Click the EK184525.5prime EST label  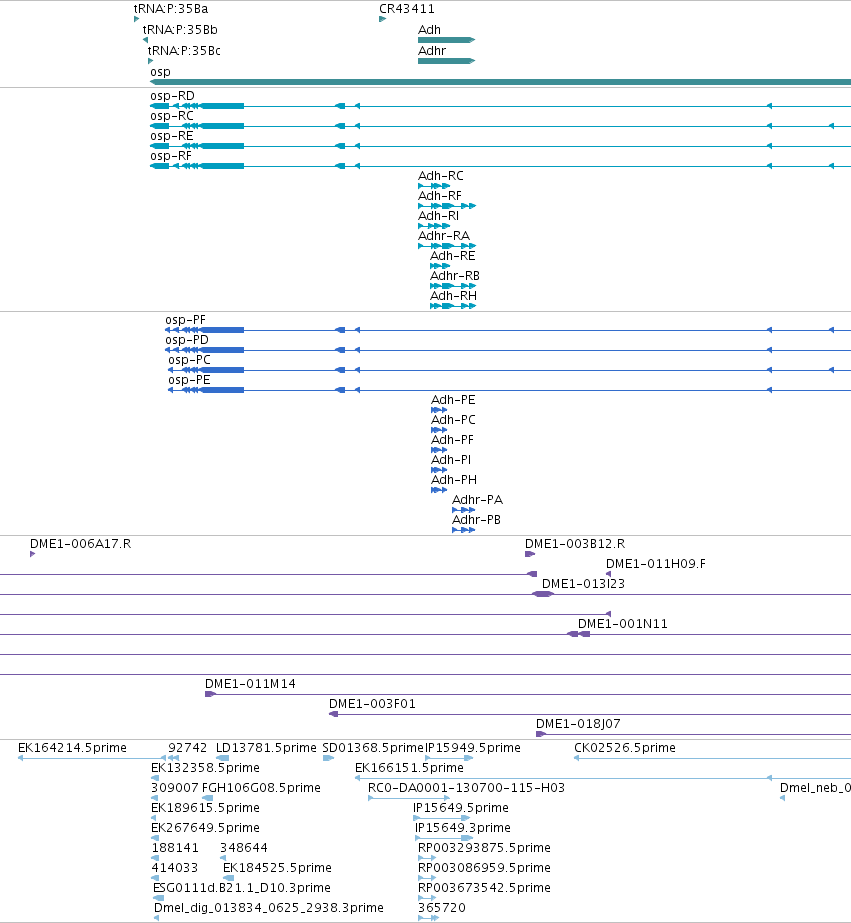[277, 868]
